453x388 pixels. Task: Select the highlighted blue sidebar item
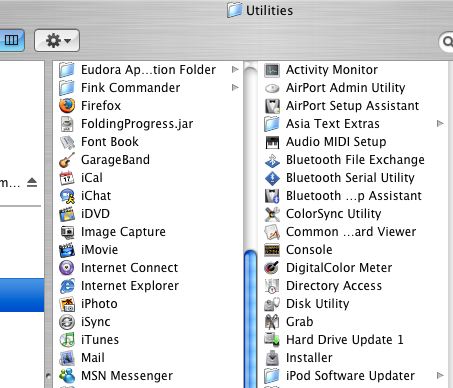(22, 295)
